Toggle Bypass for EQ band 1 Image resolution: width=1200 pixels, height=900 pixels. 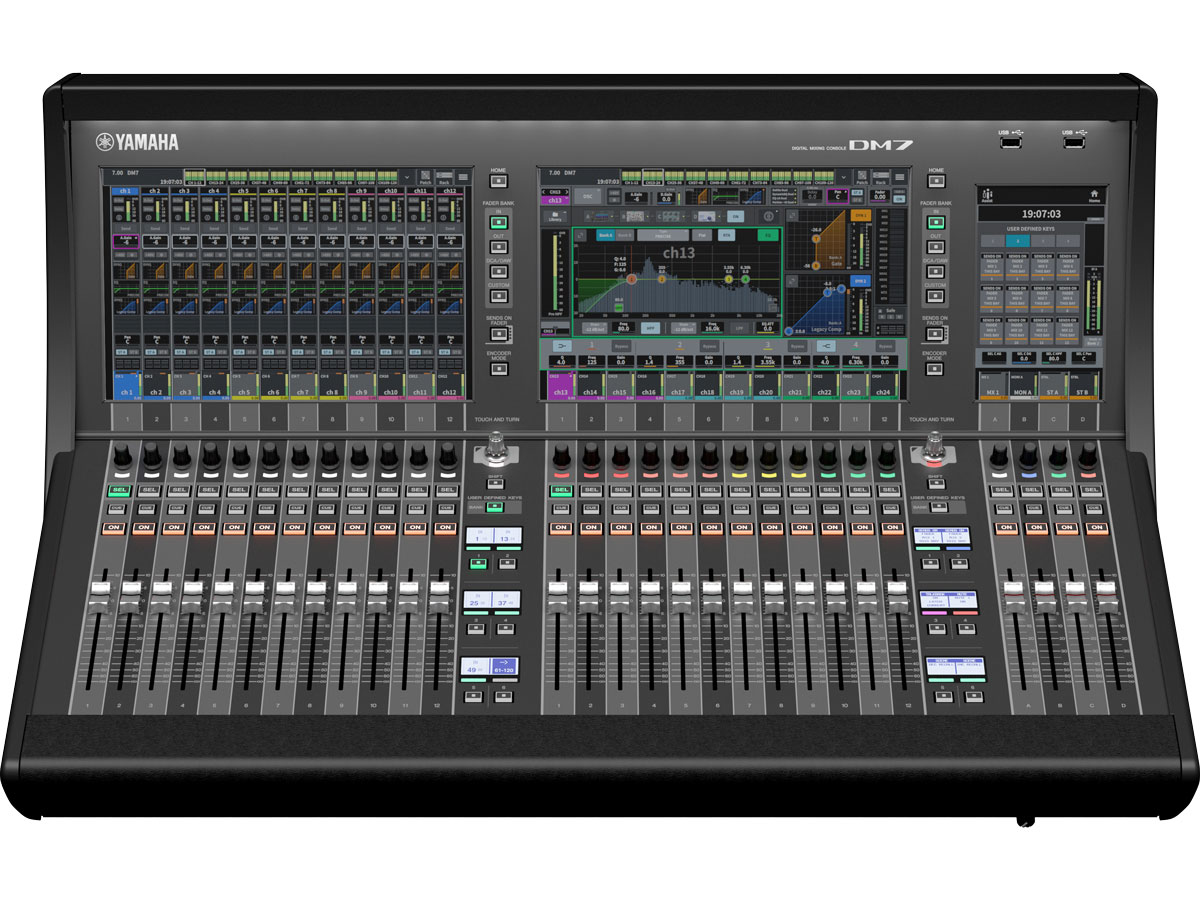(x=621, y=346)
